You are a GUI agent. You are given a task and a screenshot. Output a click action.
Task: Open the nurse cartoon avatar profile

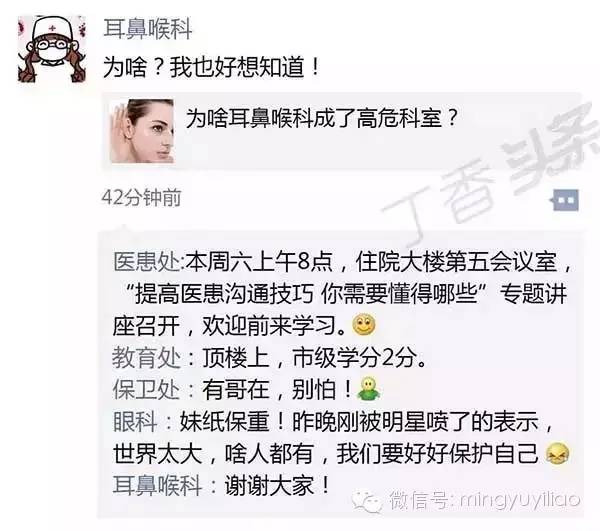52,49
